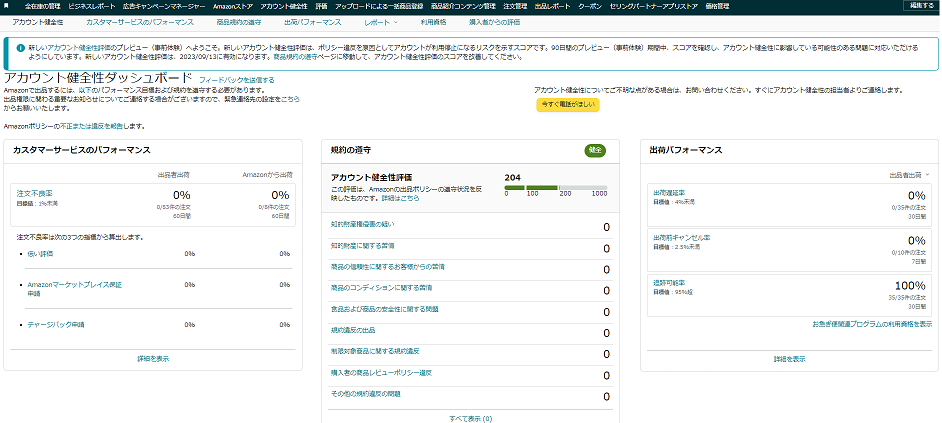The image size is (942, 423).
Task: Open 評価 in the top menu
Action: pyautogui.click(x=321, y=6)
